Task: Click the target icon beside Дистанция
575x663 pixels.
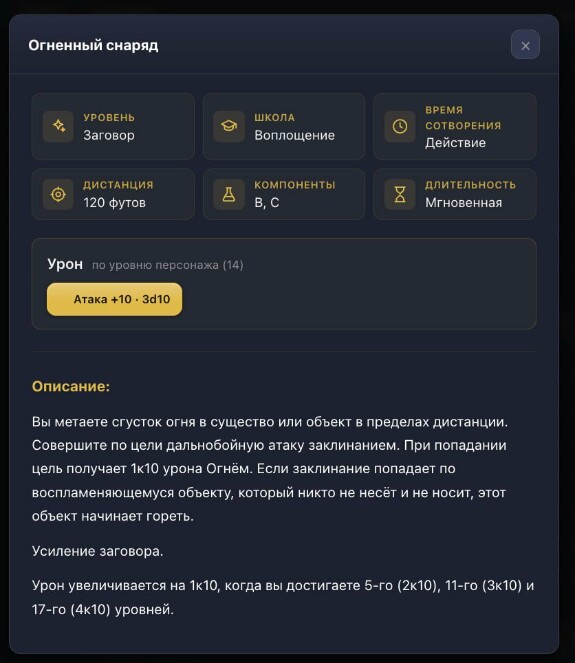Action: coord(58,194)
